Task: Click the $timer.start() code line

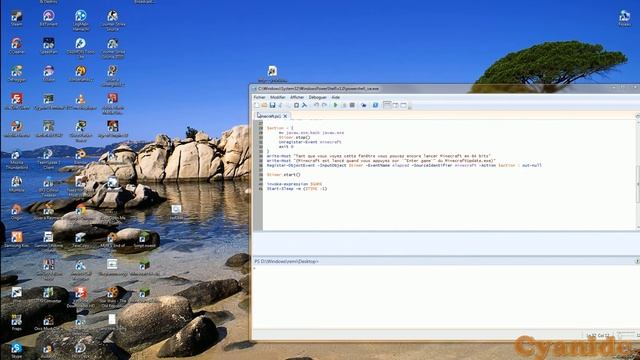Action: tap(284, 175)
